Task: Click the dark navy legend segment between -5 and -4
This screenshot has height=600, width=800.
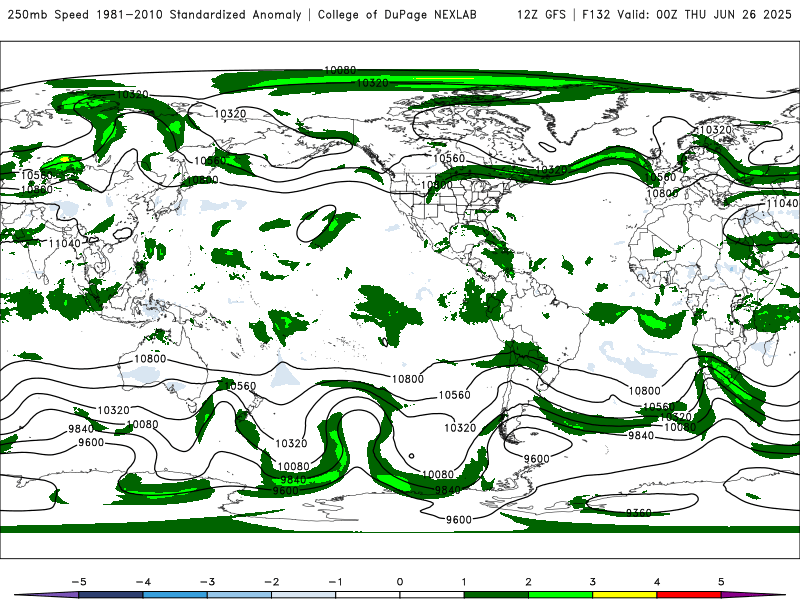Action: point(111,595)
